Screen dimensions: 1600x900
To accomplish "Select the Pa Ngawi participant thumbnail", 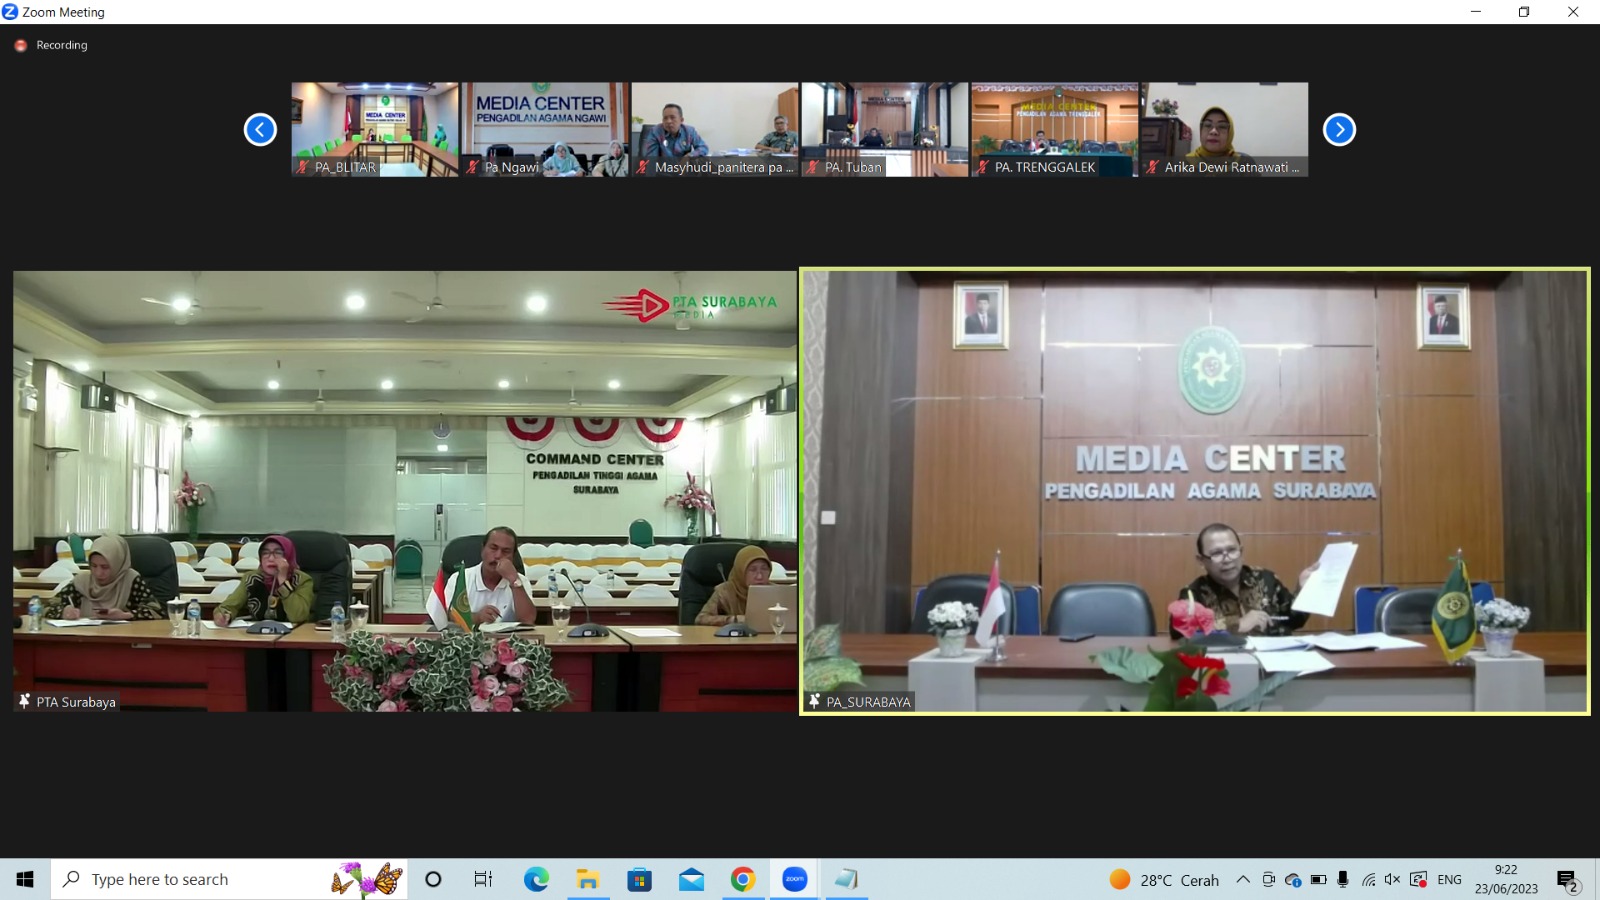I will click(x=545, y=129).
